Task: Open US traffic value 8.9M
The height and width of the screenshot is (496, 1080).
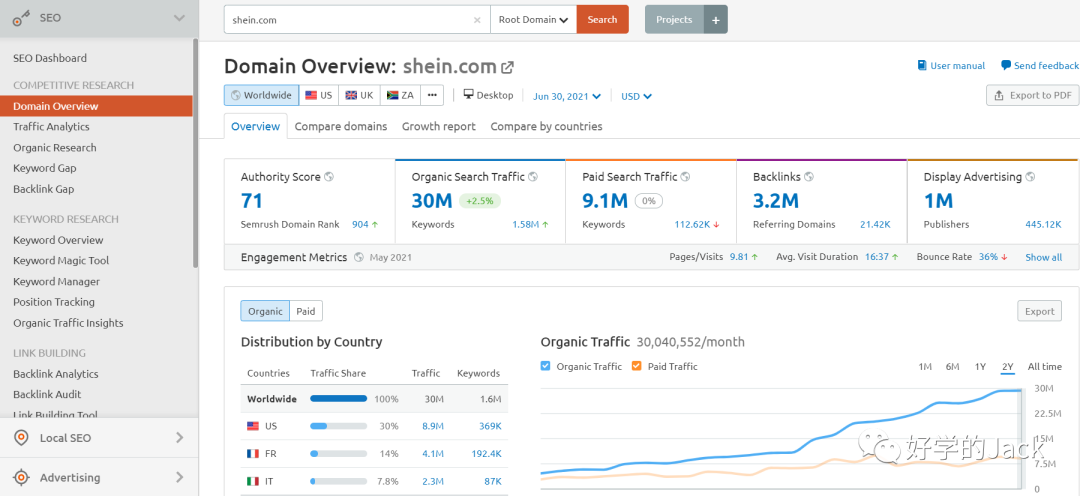Action: [433, 426]
